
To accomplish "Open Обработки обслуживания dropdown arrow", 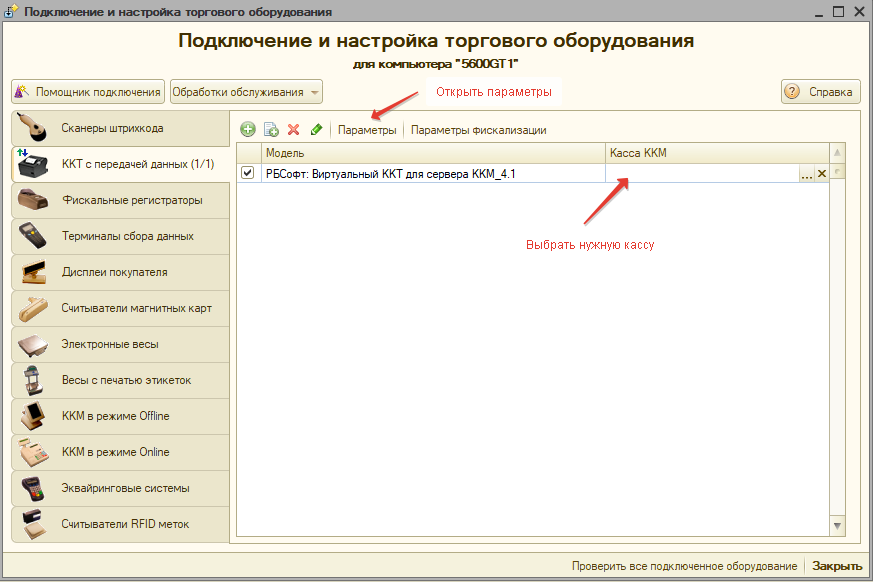I will 315,92.
